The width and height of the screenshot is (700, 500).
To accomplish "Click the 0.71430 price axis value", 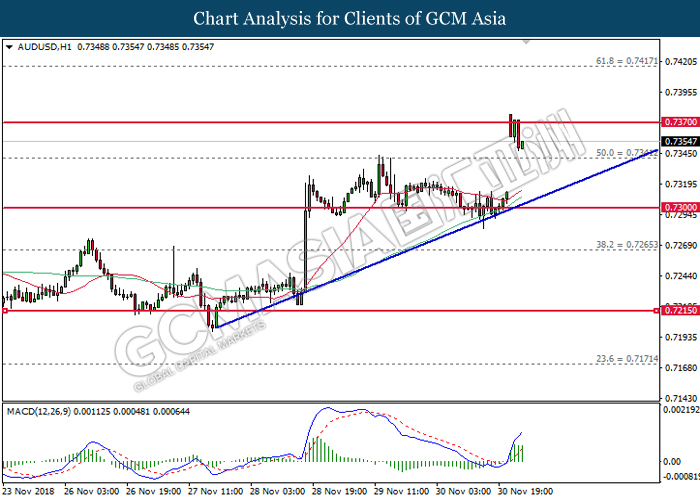I will [x=681, y=398].
